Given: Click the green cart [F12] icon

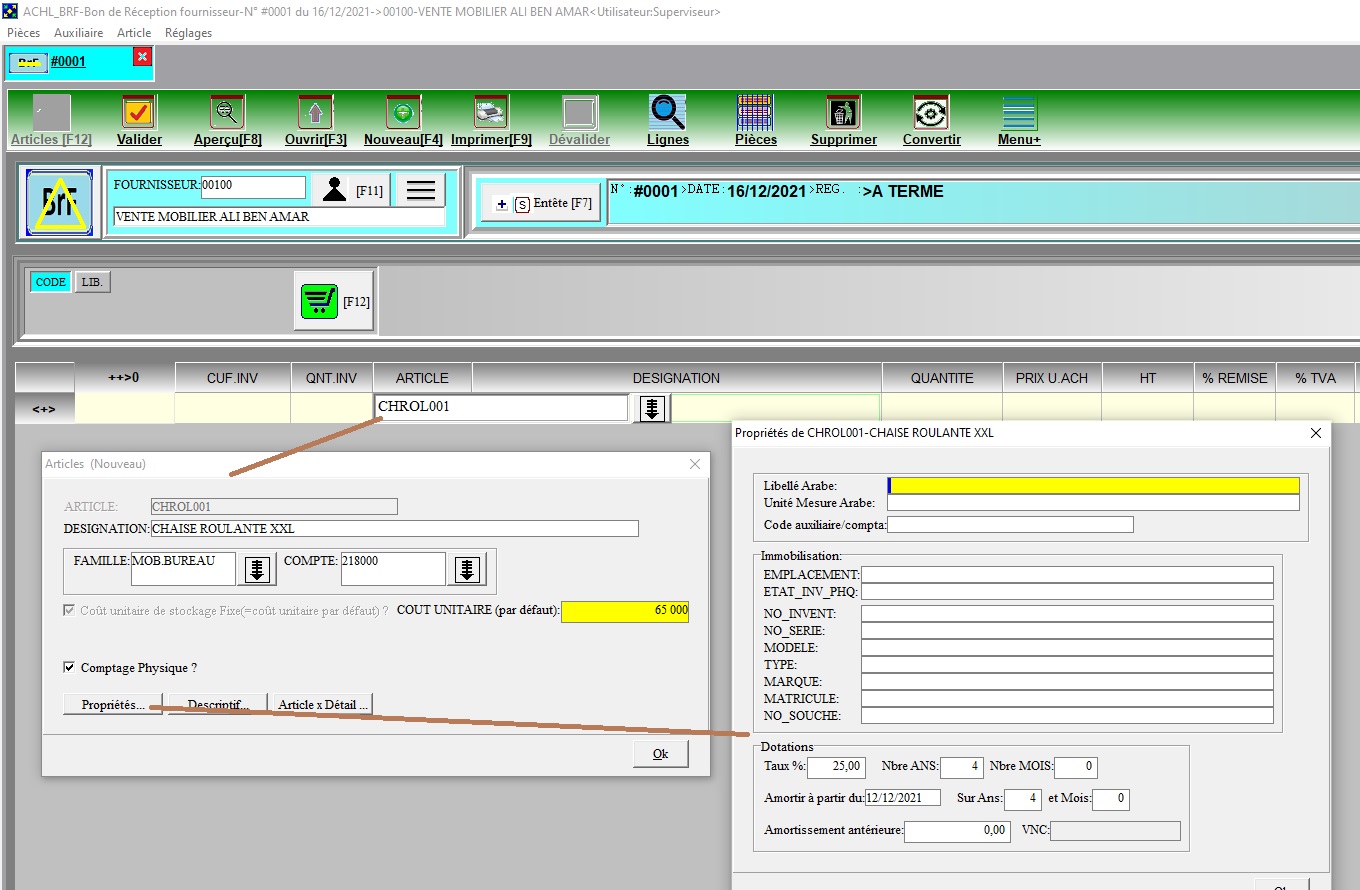Looking at the screenshot, I should click(x=334, y=300).
